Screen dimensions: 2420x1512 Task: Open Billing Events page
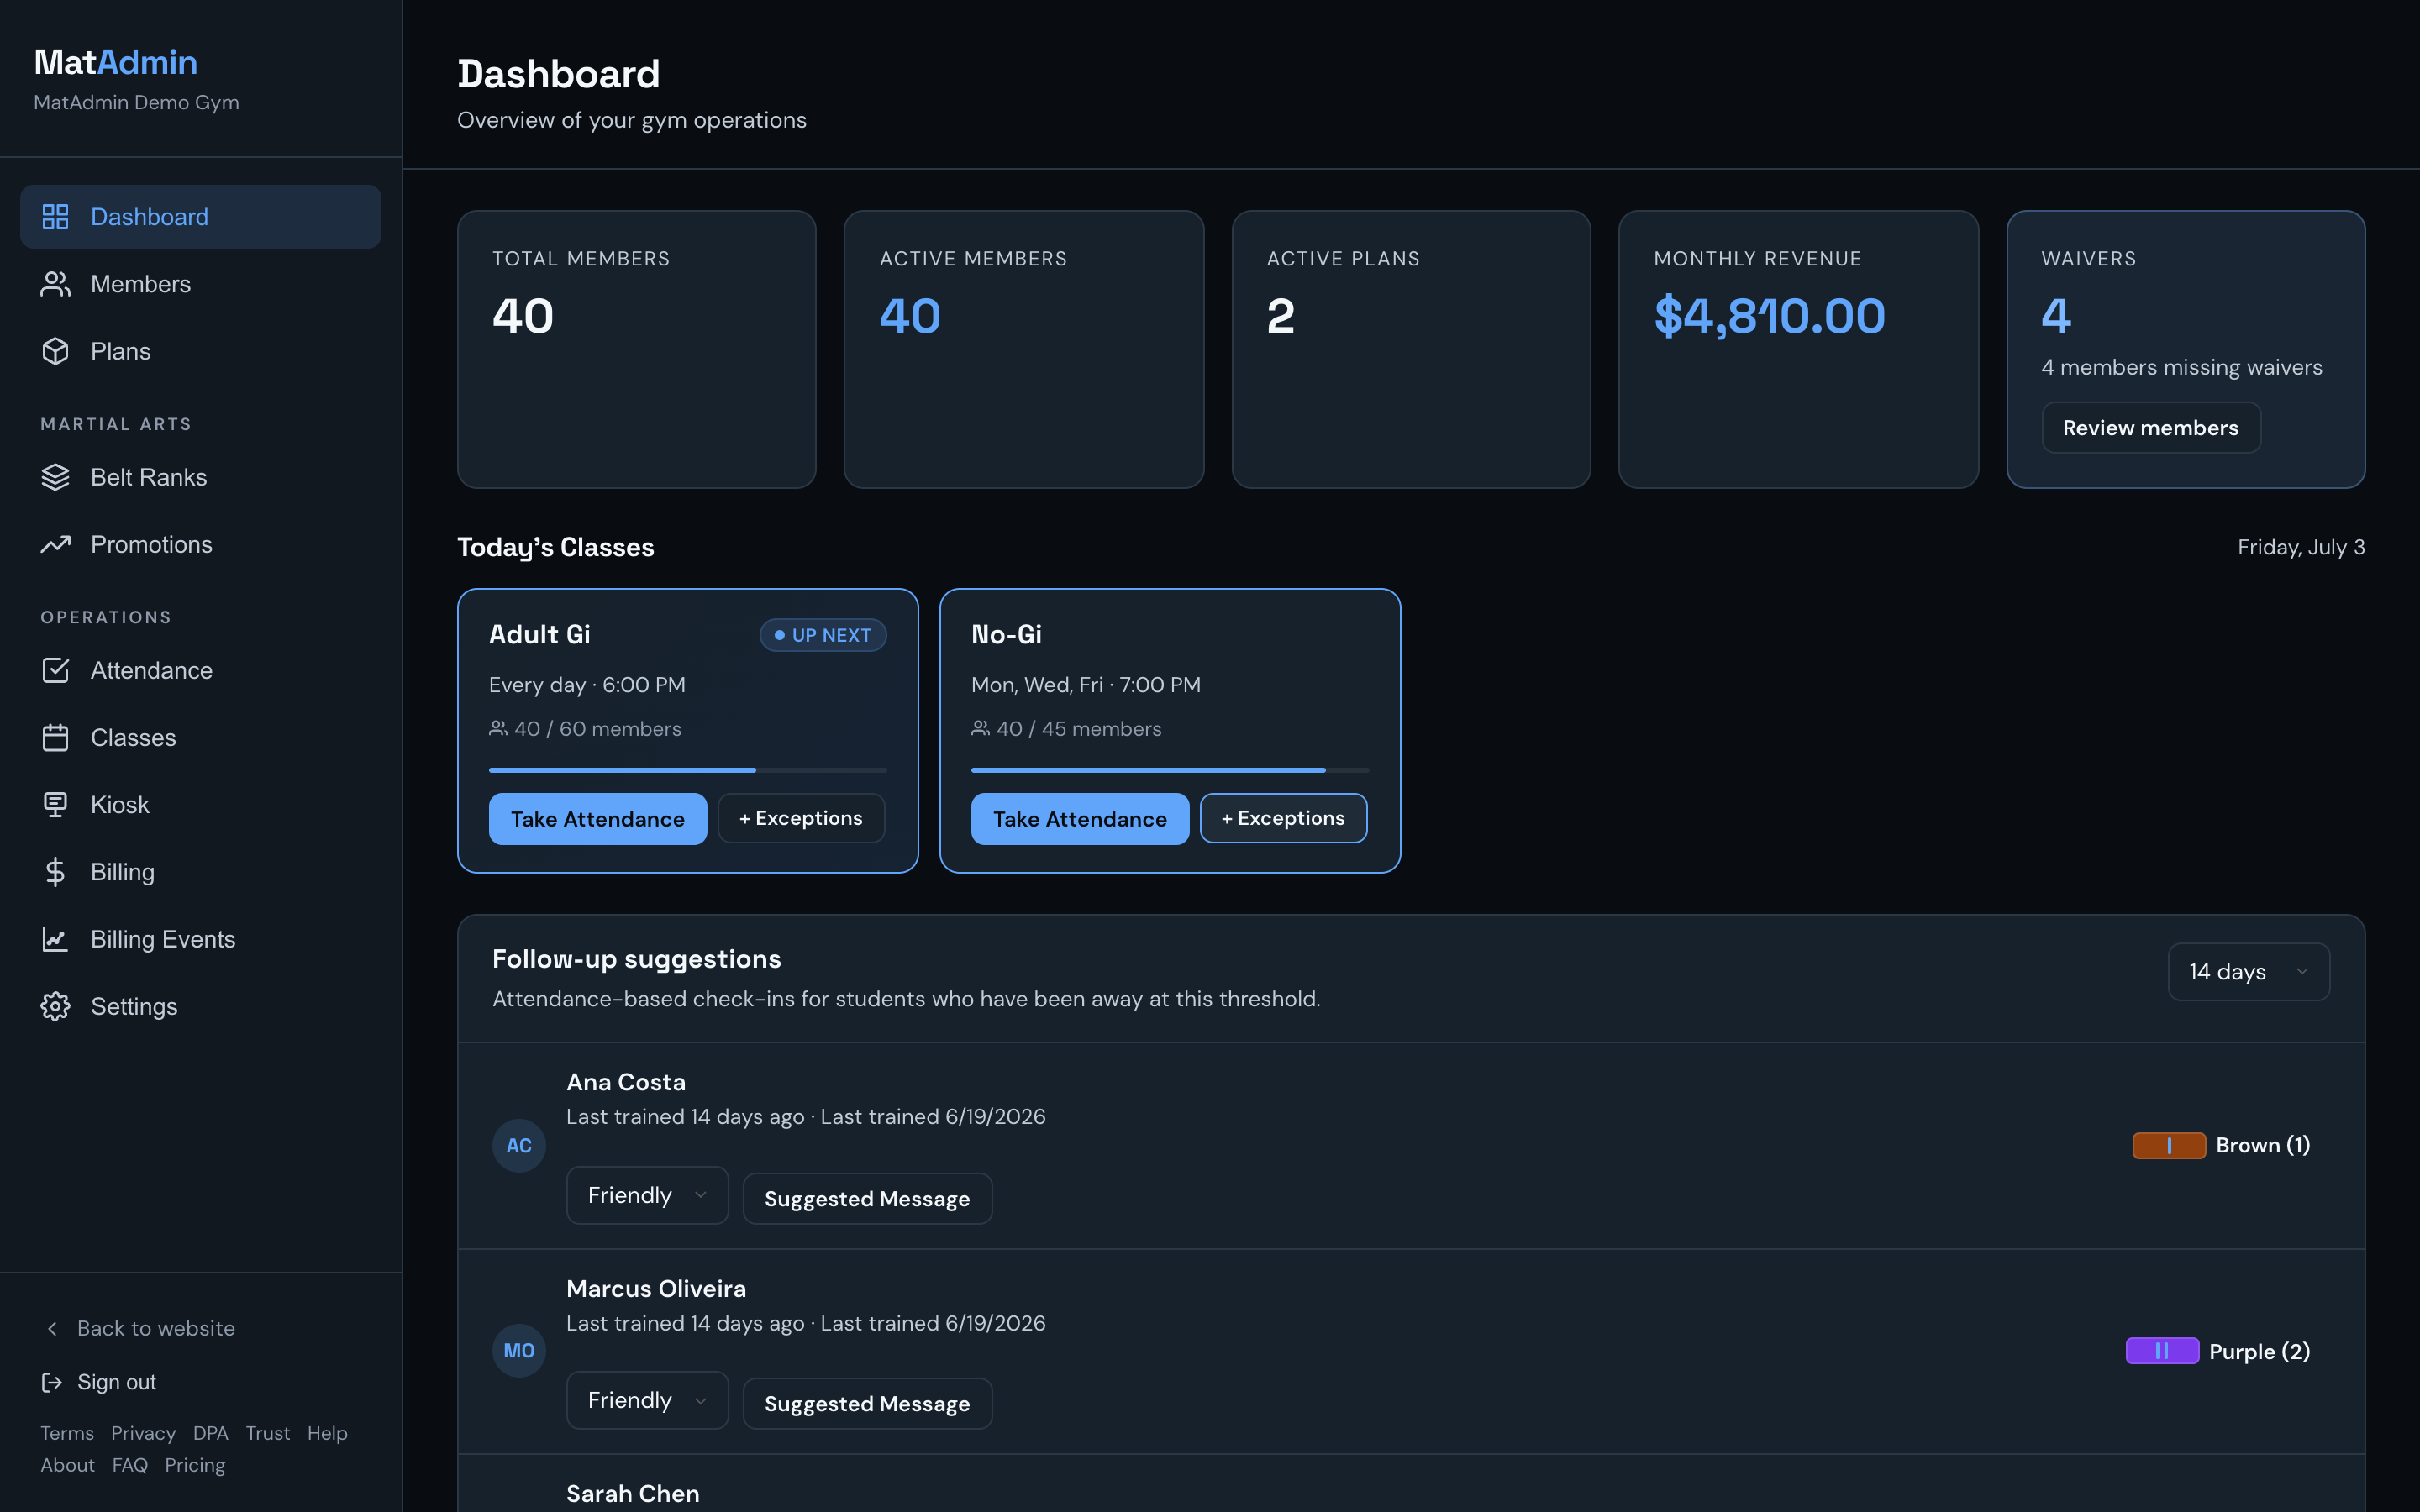click(x=200, y=939)
